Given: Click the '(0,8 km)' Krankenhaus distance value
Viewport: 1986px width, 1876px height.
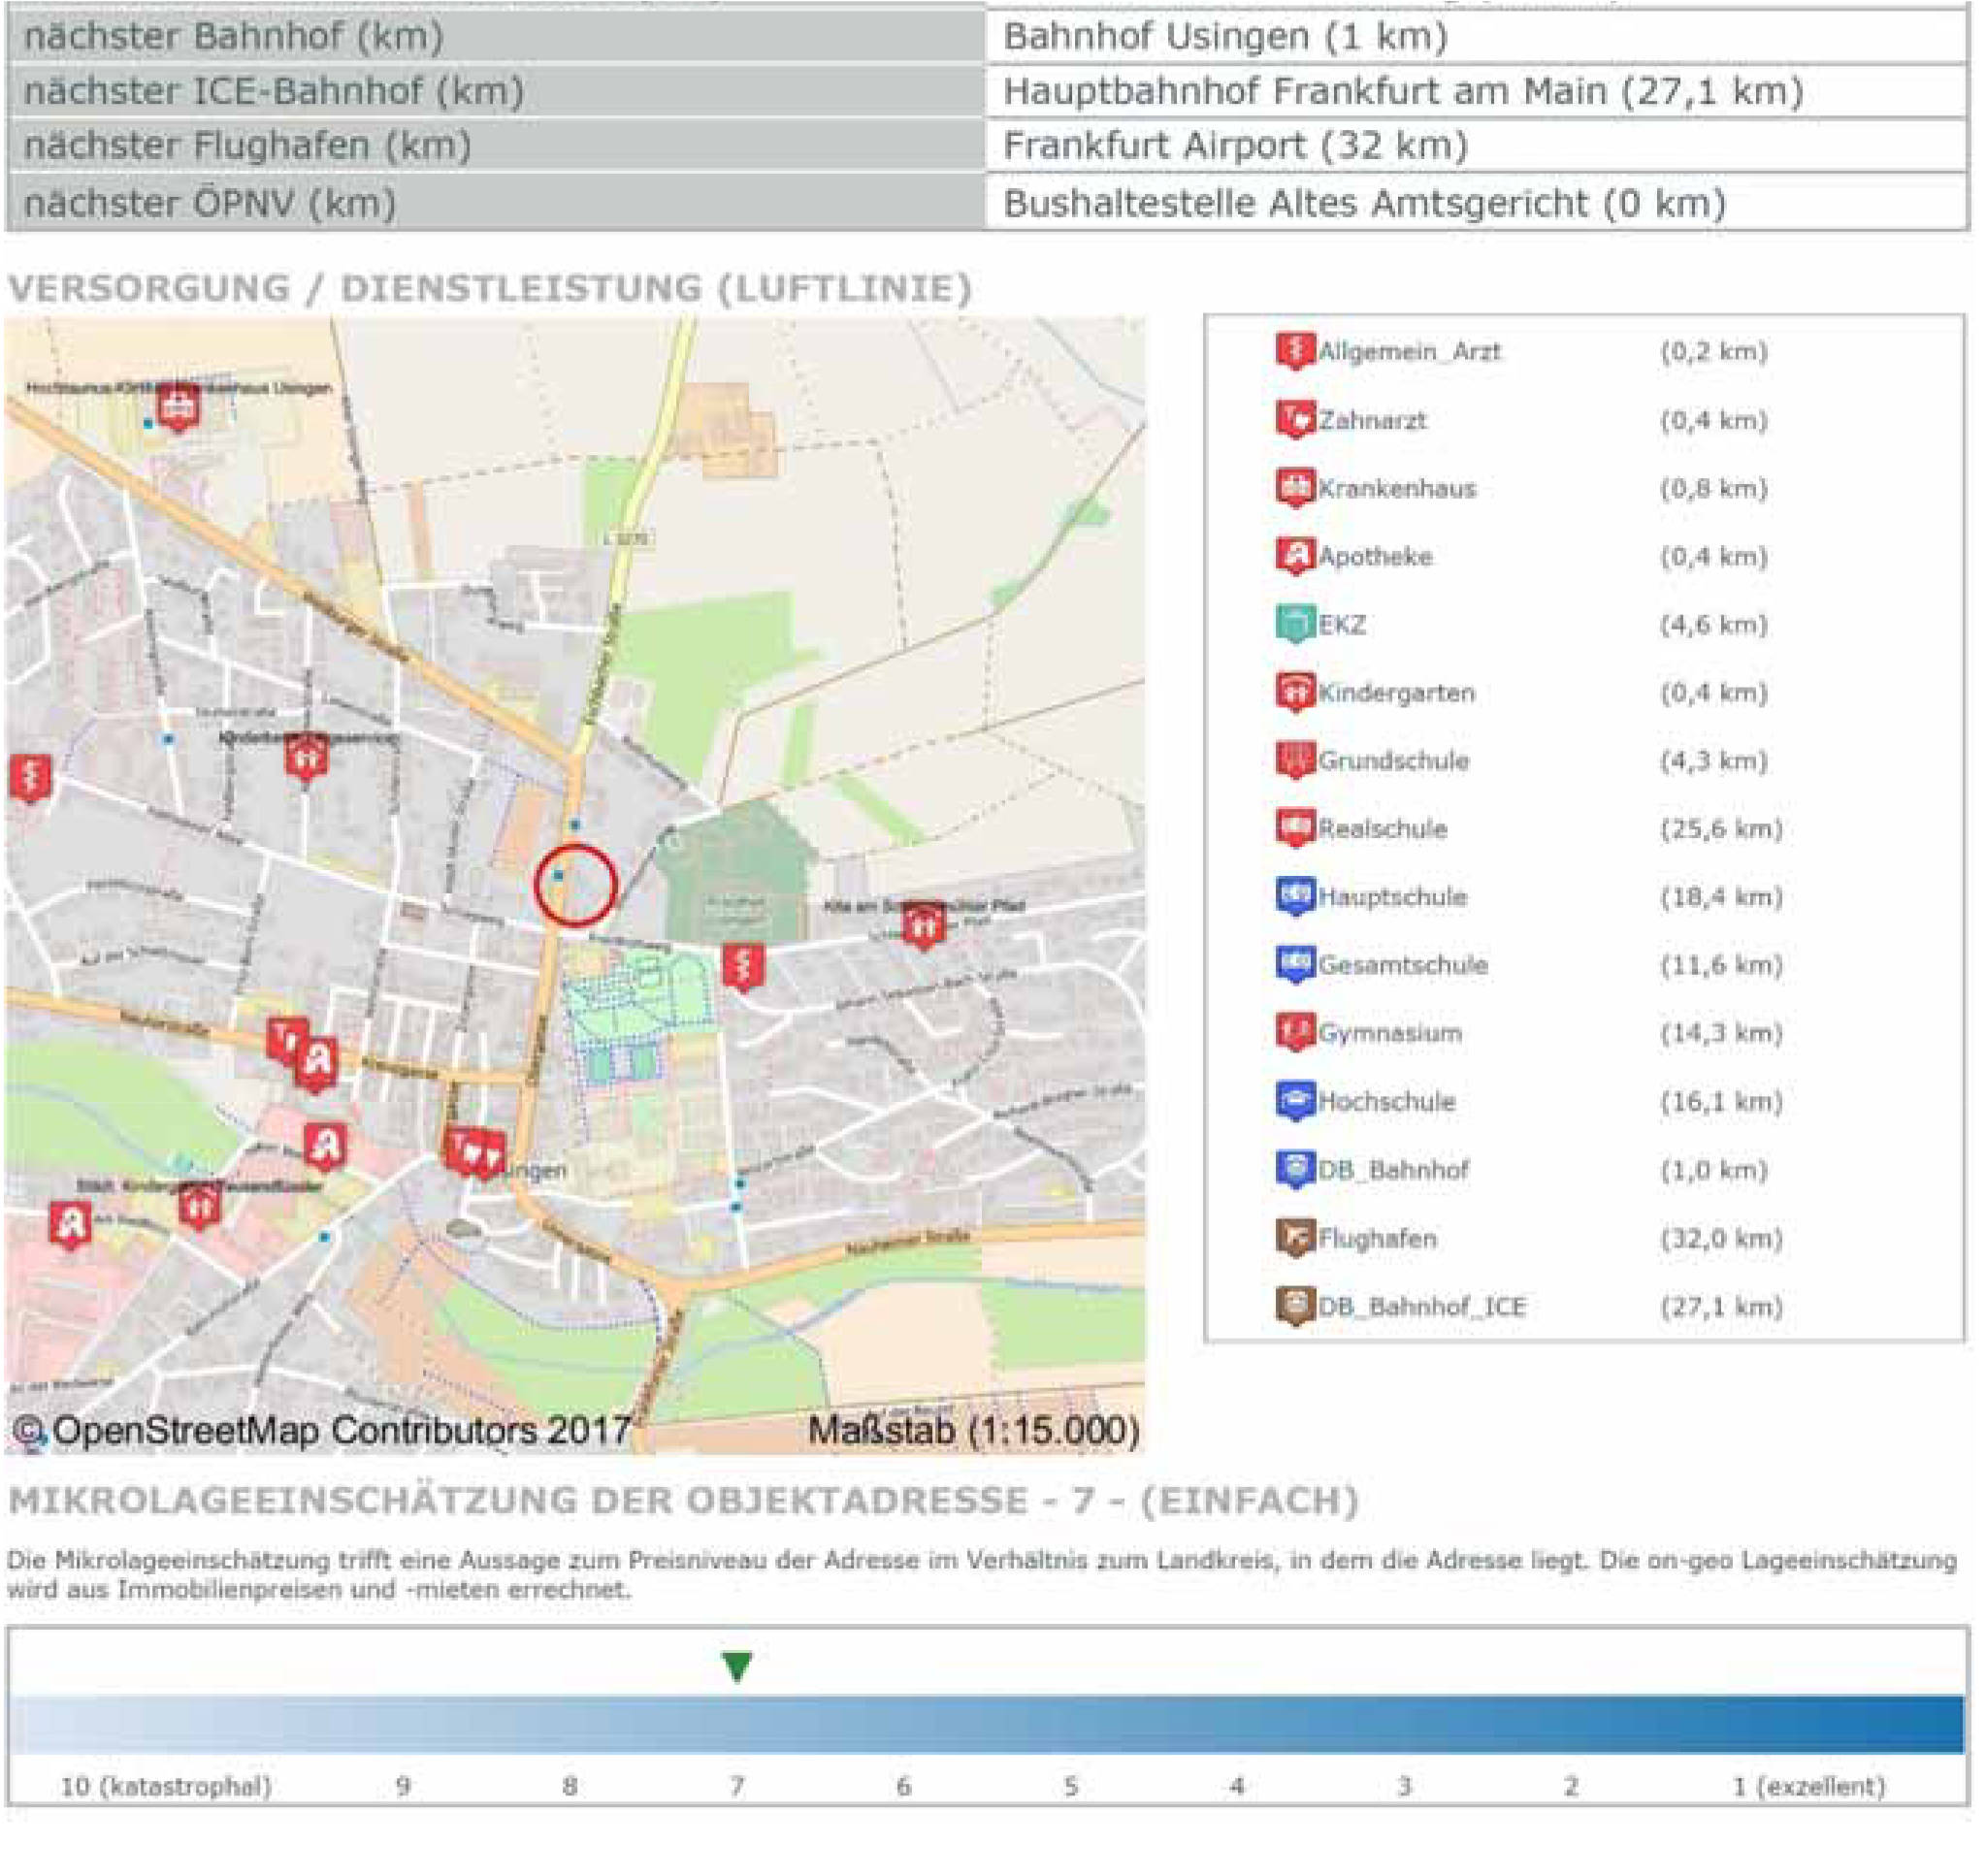Looking at the screenshot, I should tap(1714, 488).
